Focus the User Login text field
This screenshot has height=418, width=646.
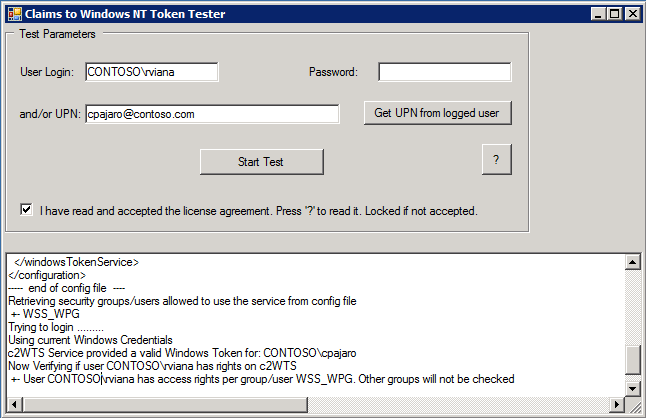(x=151, y=72)
